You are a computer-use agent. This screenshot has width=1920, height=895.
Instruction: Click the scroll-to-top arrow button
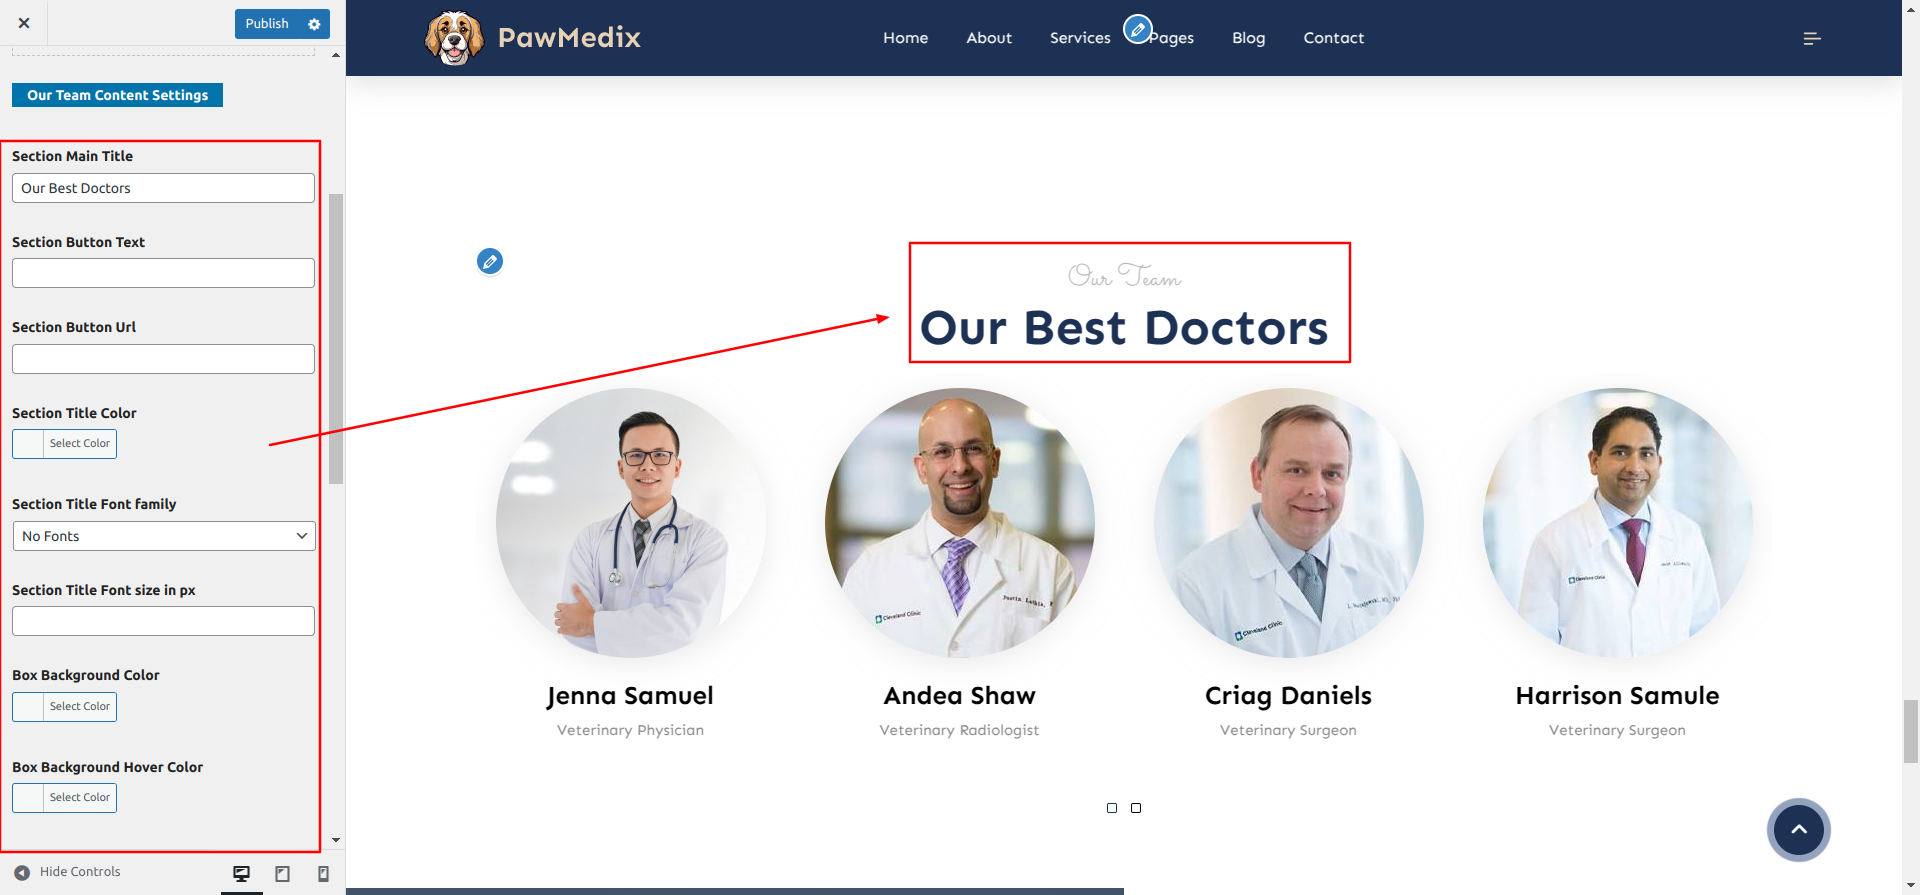[1798, 829]
